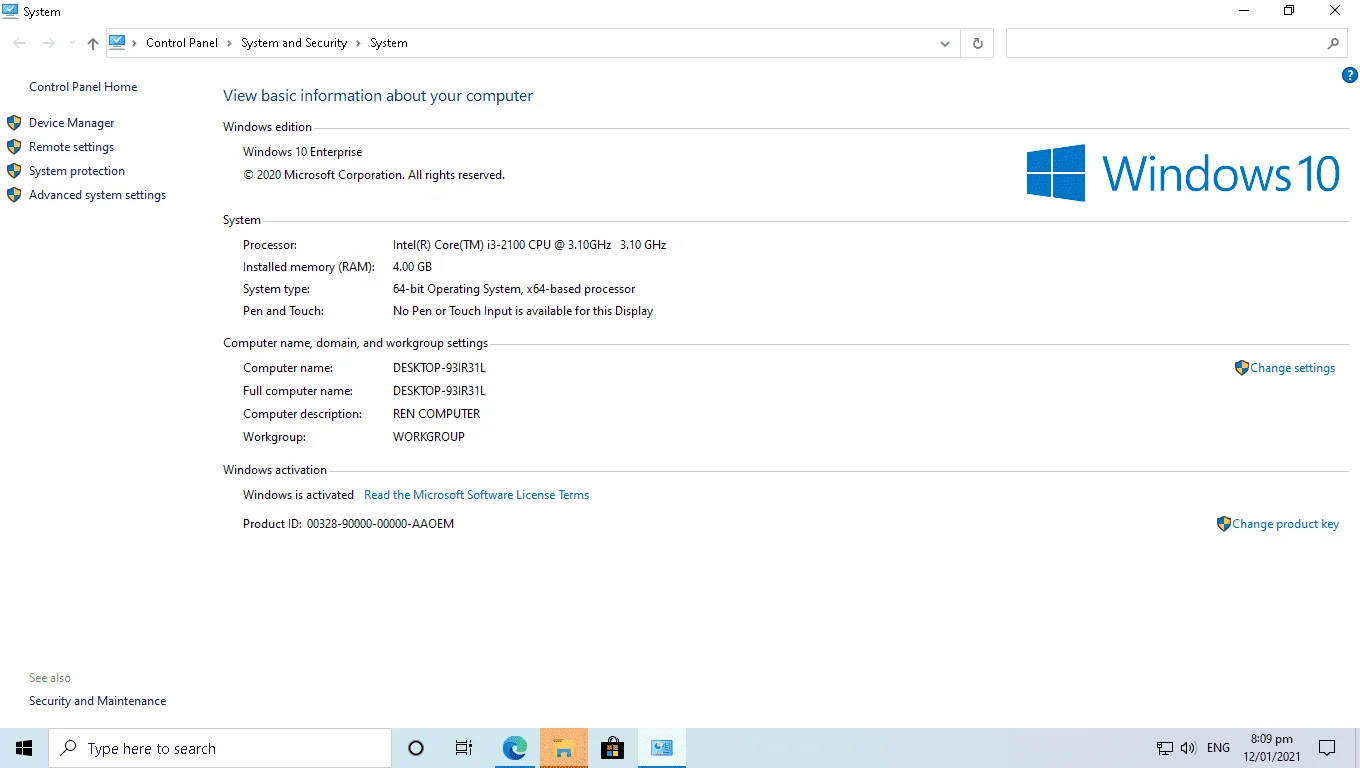
Task: Click the 'Windows is activated' text
Action: point(298,495)
